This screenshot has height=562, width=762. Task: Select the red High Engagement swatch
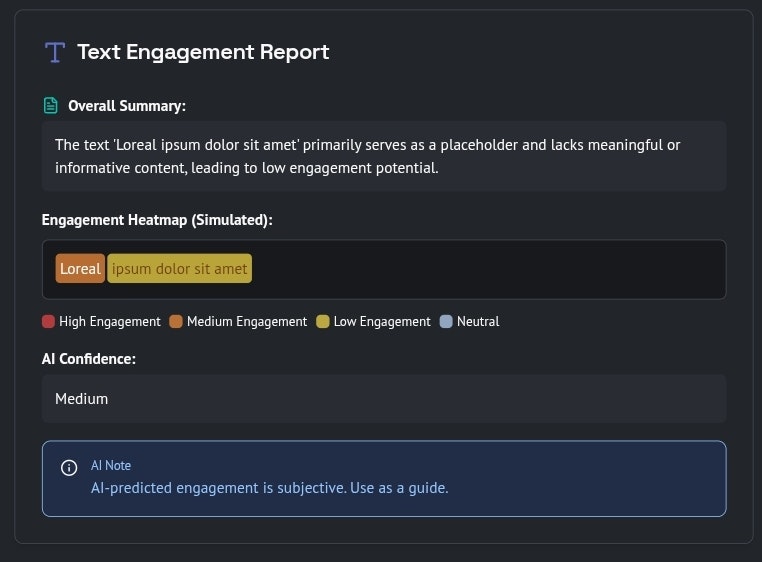[x=48, y=322]
